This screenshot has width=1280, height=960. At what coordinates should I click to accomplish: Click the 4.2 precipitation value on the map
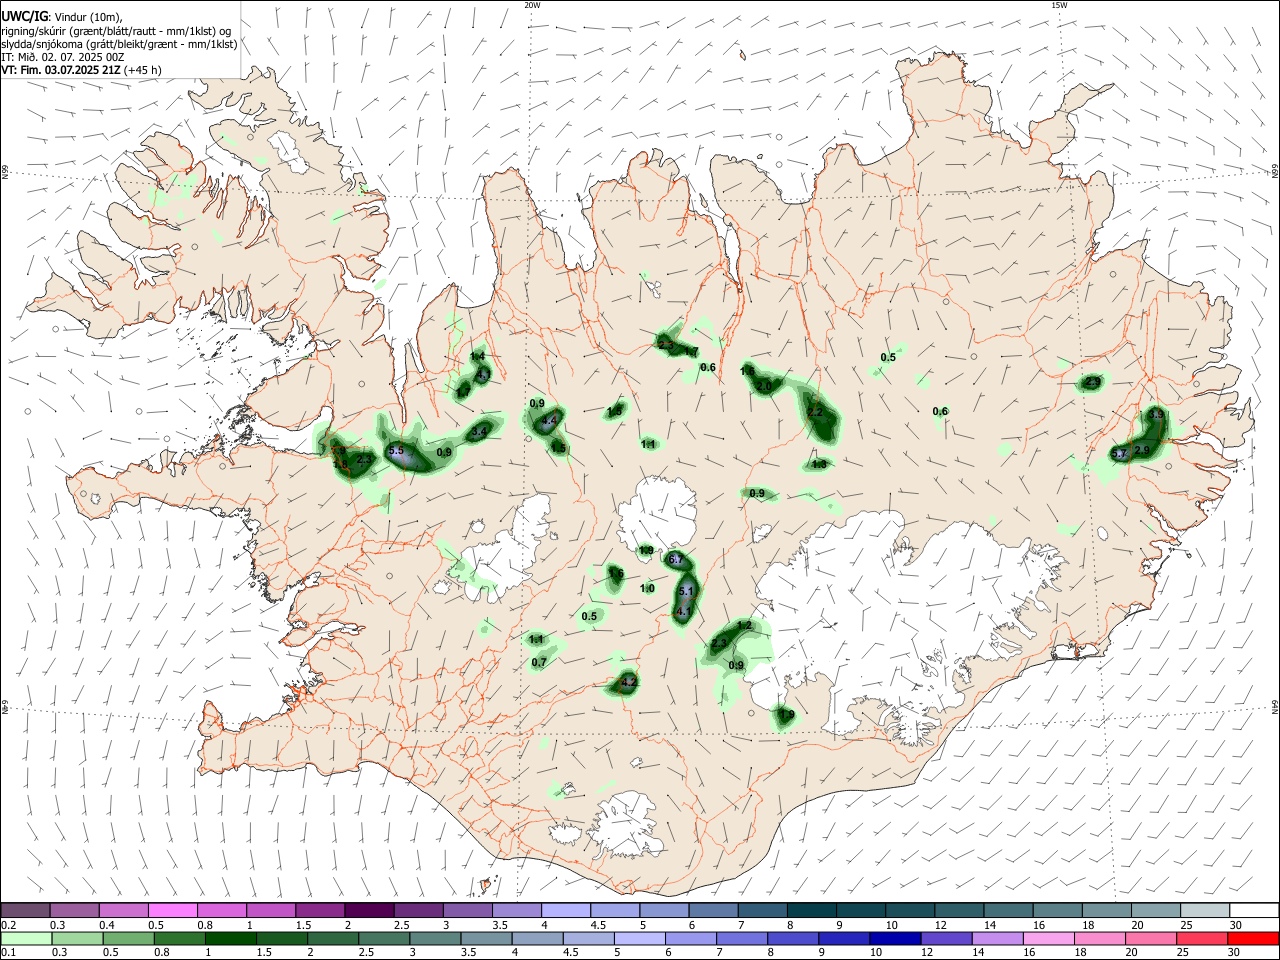click(629, 682)
